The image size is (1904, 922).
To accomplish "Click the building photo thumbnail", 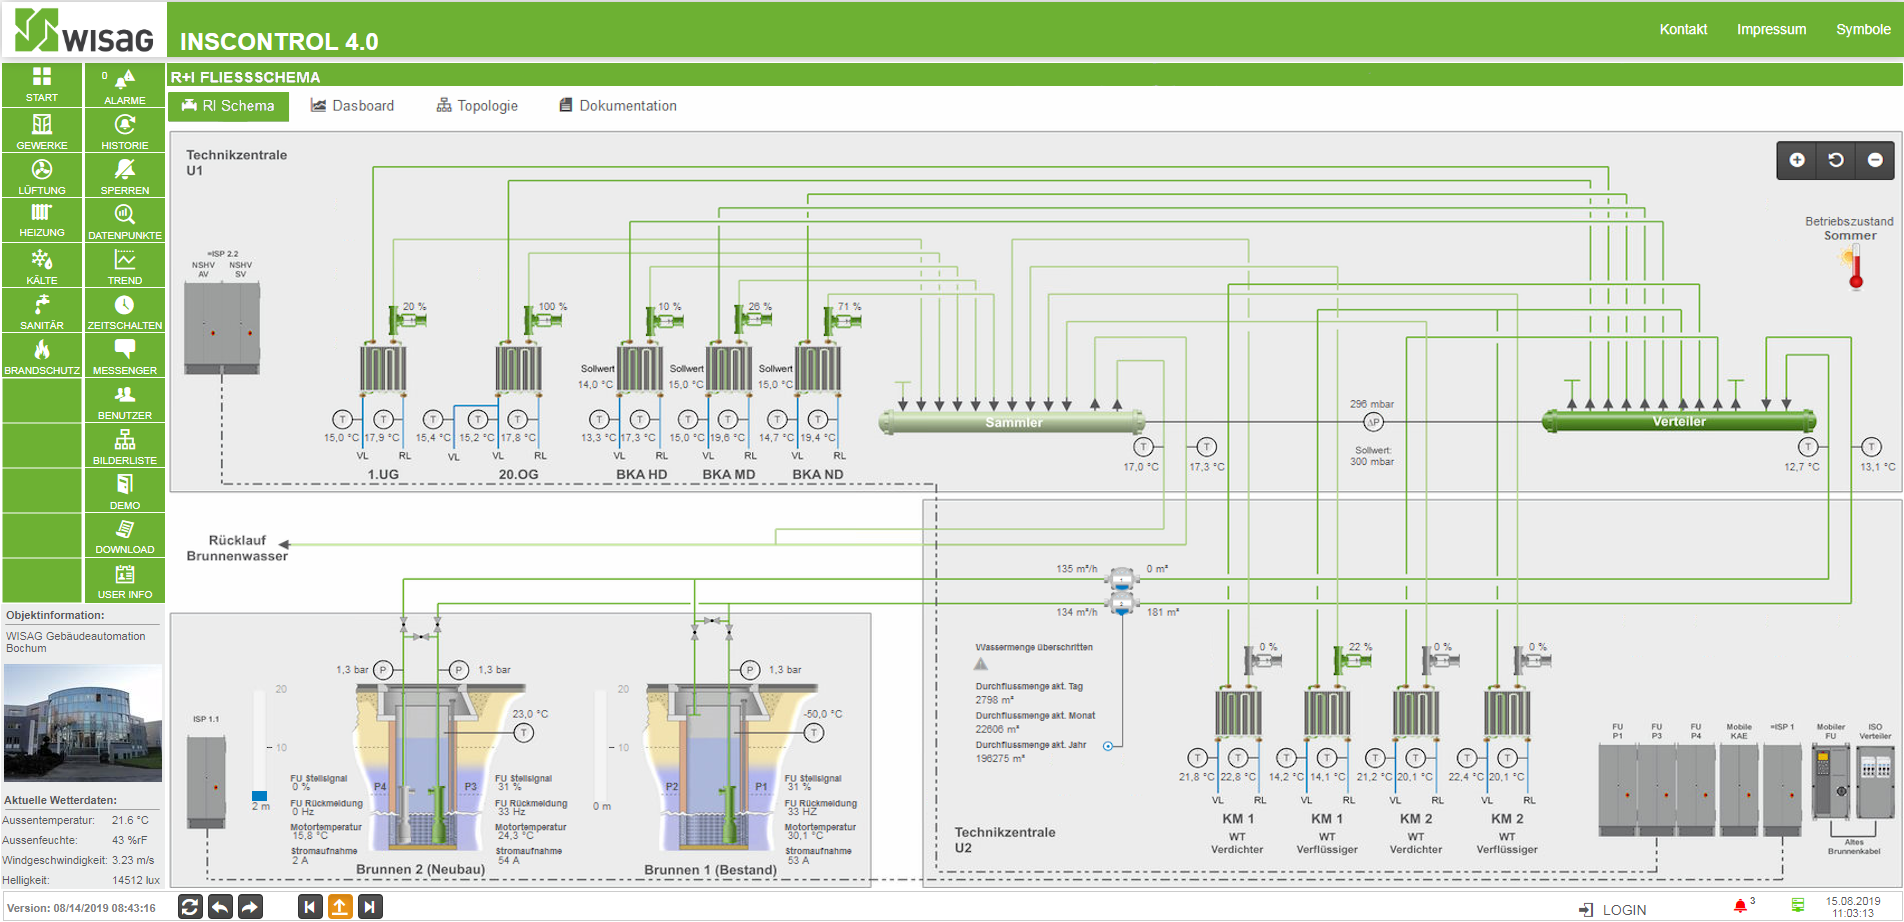I will point(83,723).
